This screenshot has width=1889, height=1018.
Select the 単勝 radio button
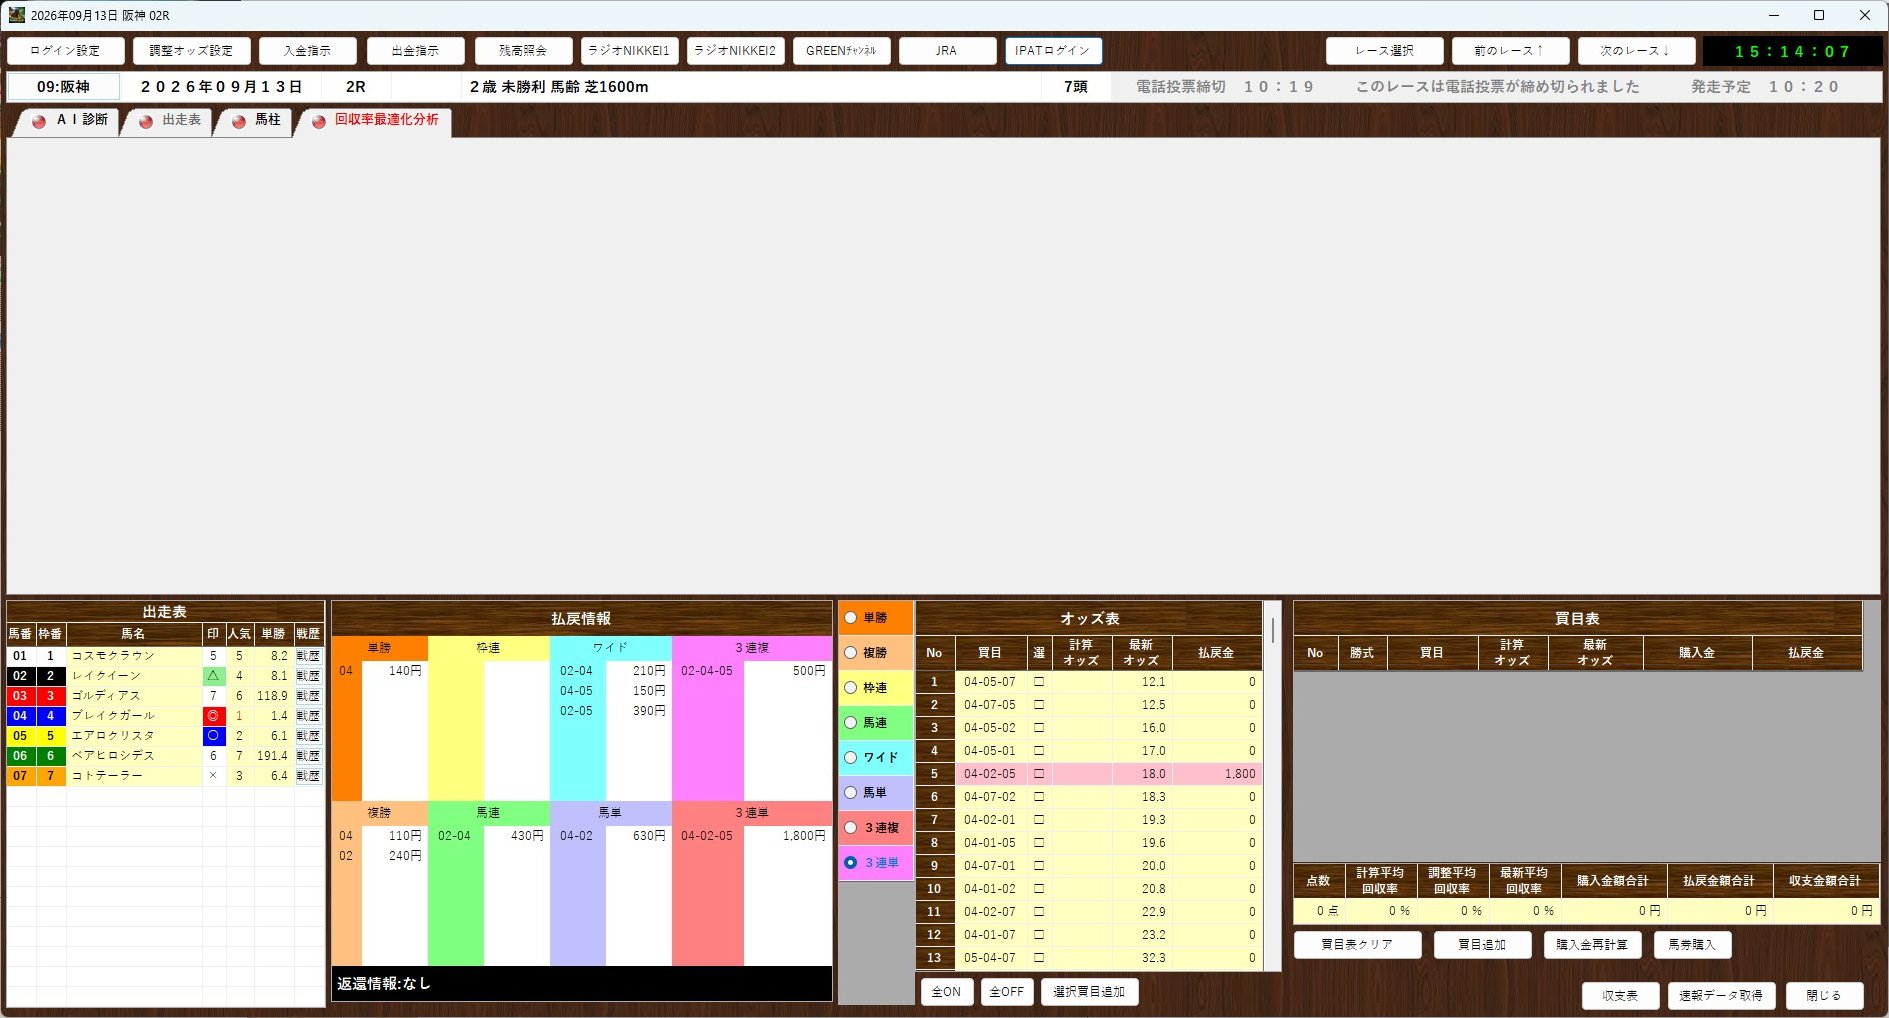(x=851, y=618)
